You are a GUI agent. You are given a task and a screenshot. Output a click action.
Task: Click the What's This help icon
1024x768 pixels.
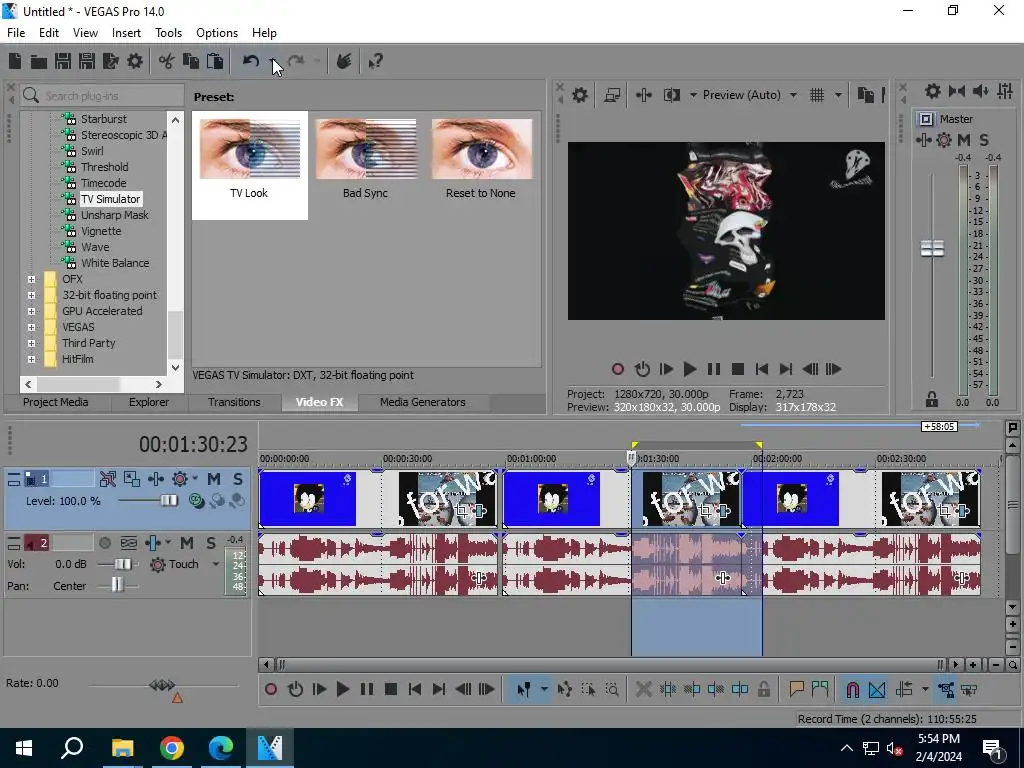[376, 61]
